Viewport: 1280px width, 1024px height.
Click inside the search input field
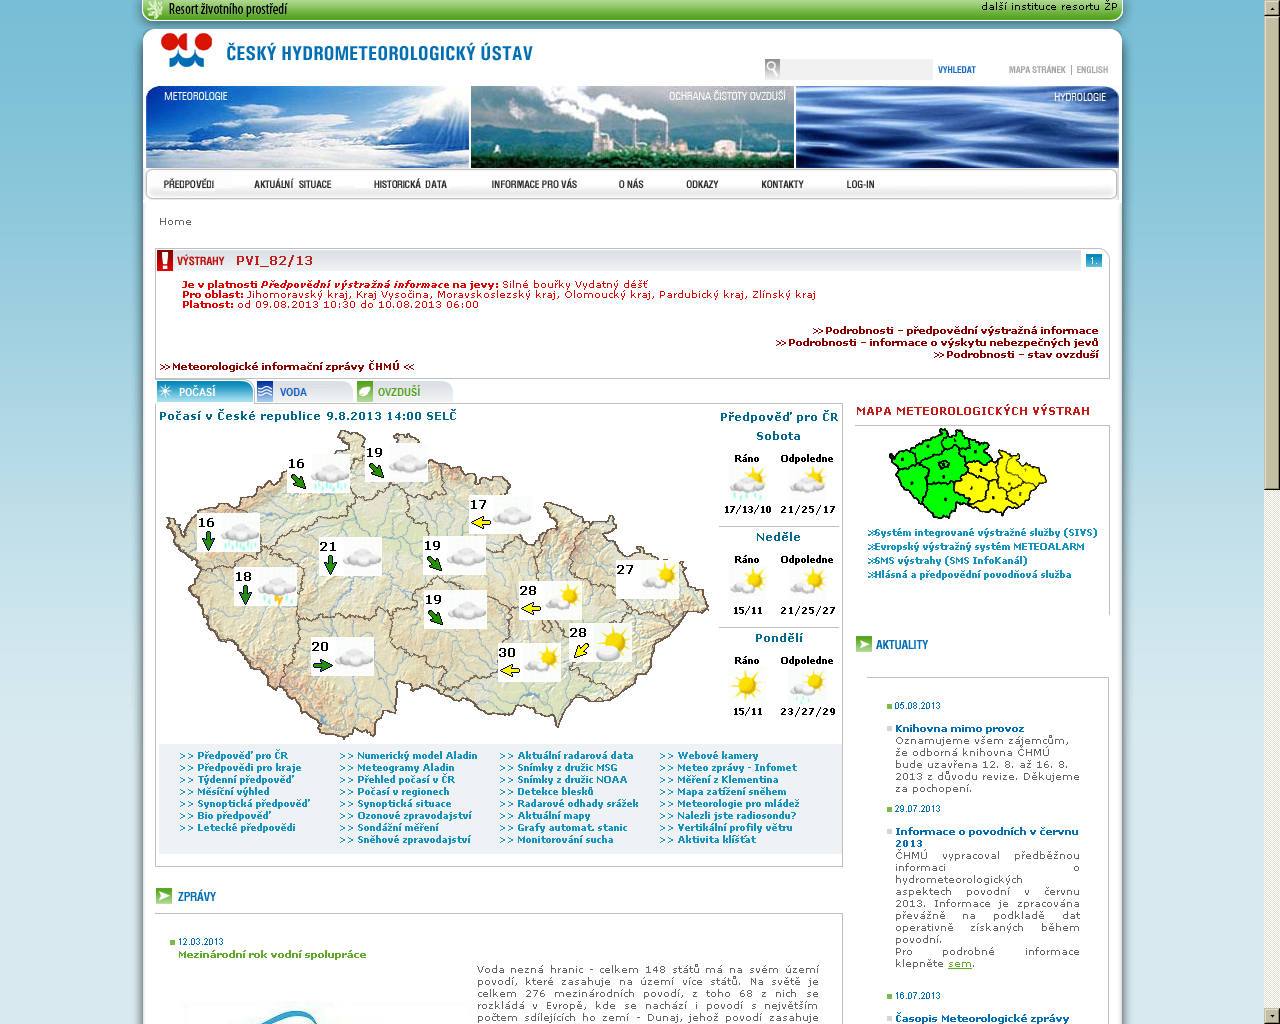click(x=855, y=69)
